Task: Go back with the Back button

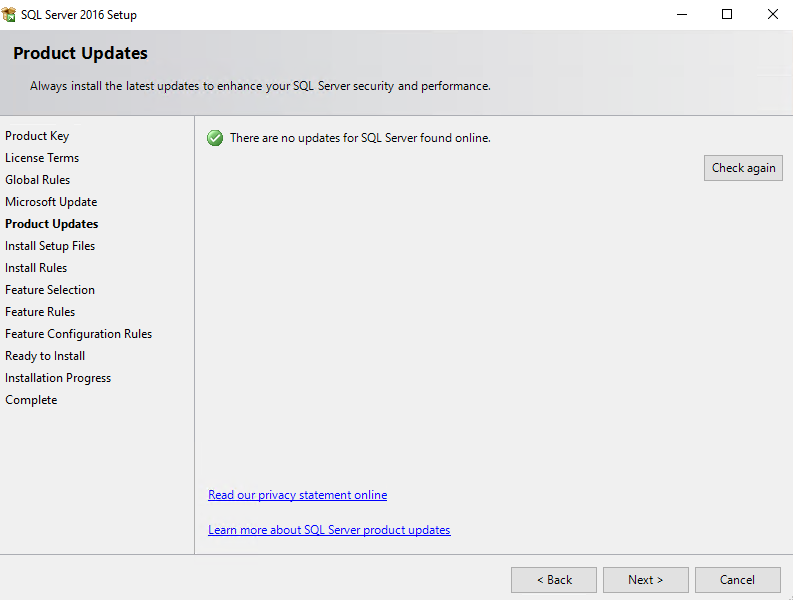Action: (553, 580)
